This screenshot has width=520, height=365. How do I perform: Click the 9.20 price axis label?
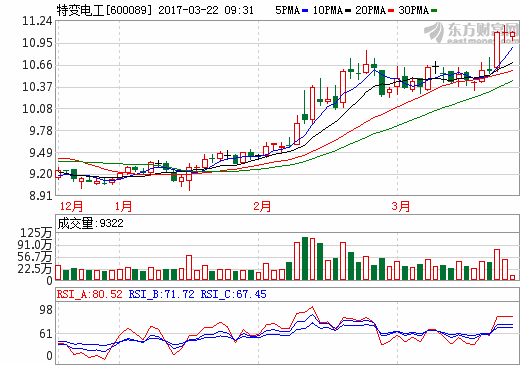click(x=41, y=174)
